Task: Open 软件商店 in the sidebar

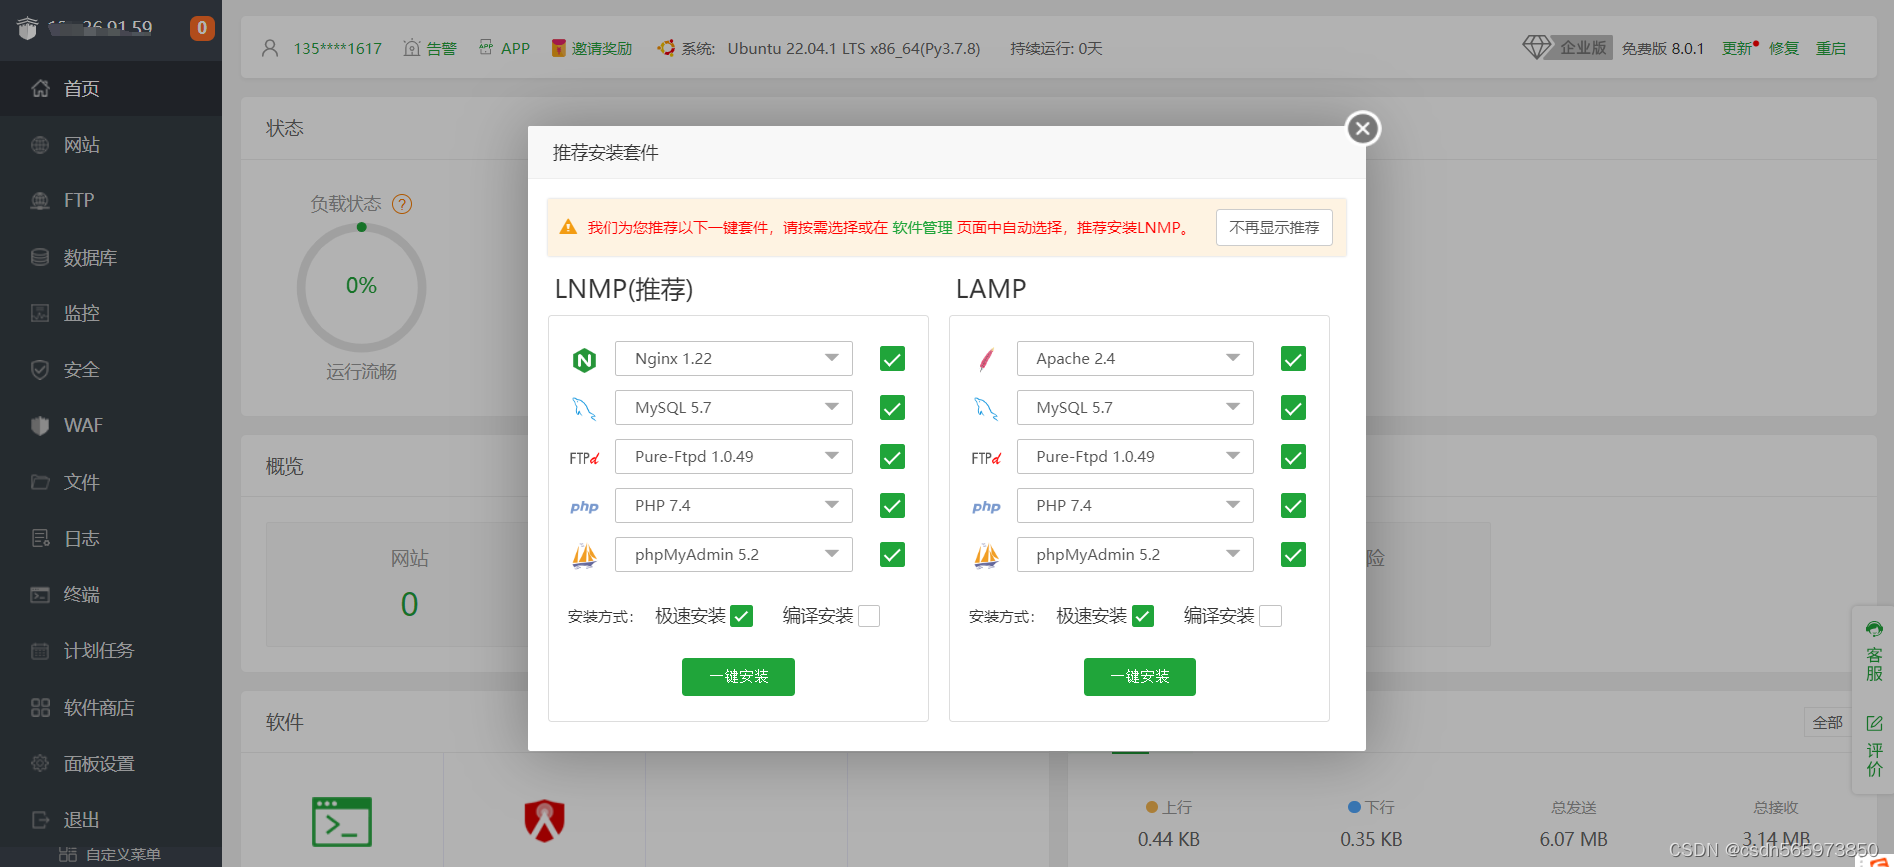Action: (x=111, y=707)
